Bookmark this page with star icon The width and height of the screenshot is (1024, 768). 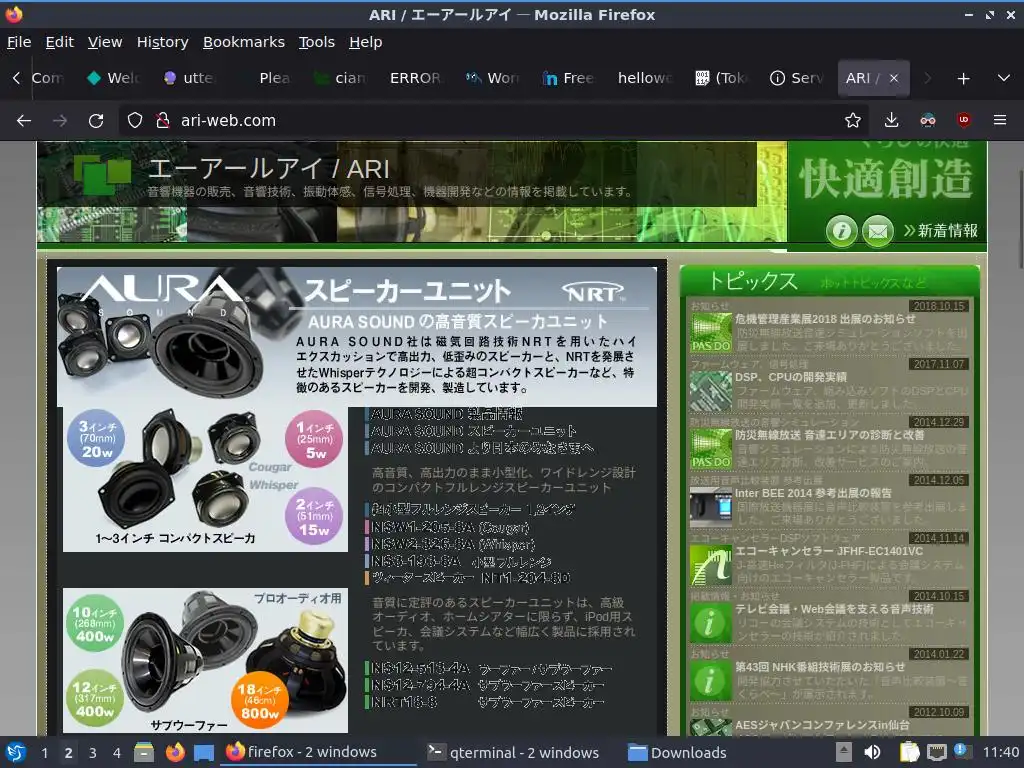[x=852, y=120]
